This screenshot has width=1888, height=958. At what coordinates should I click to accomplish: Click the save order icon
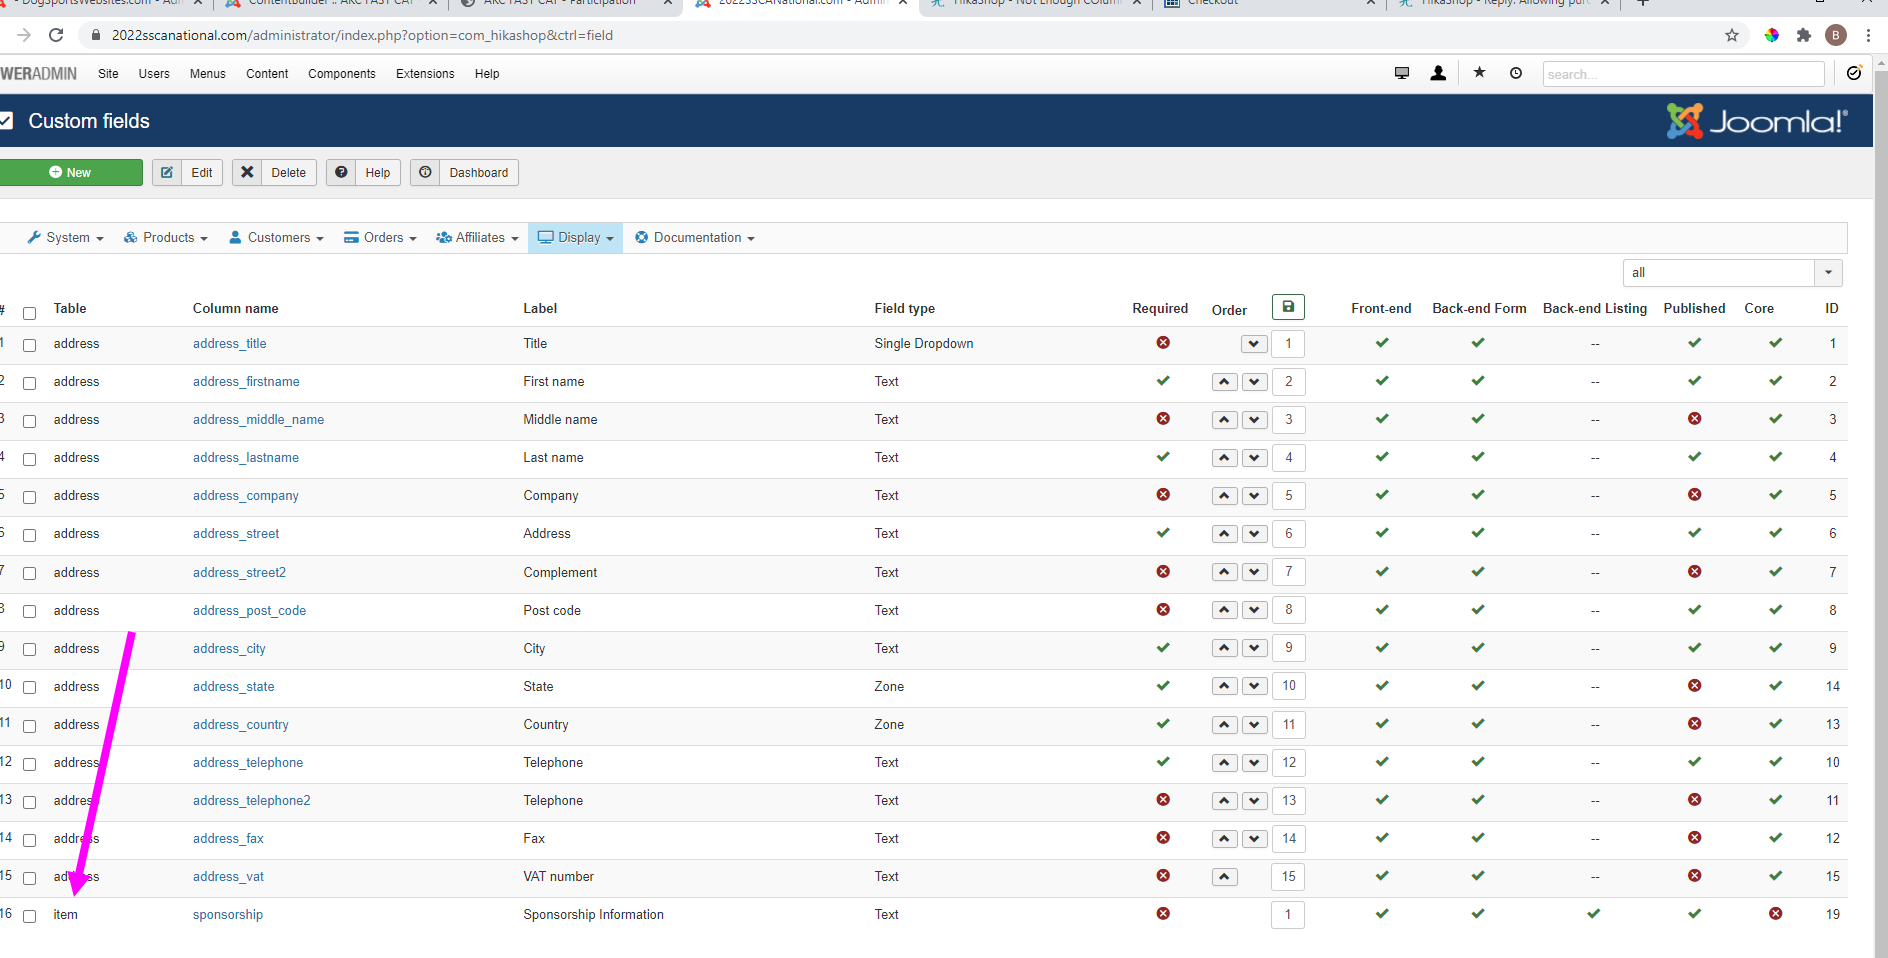pos(1288,307)
